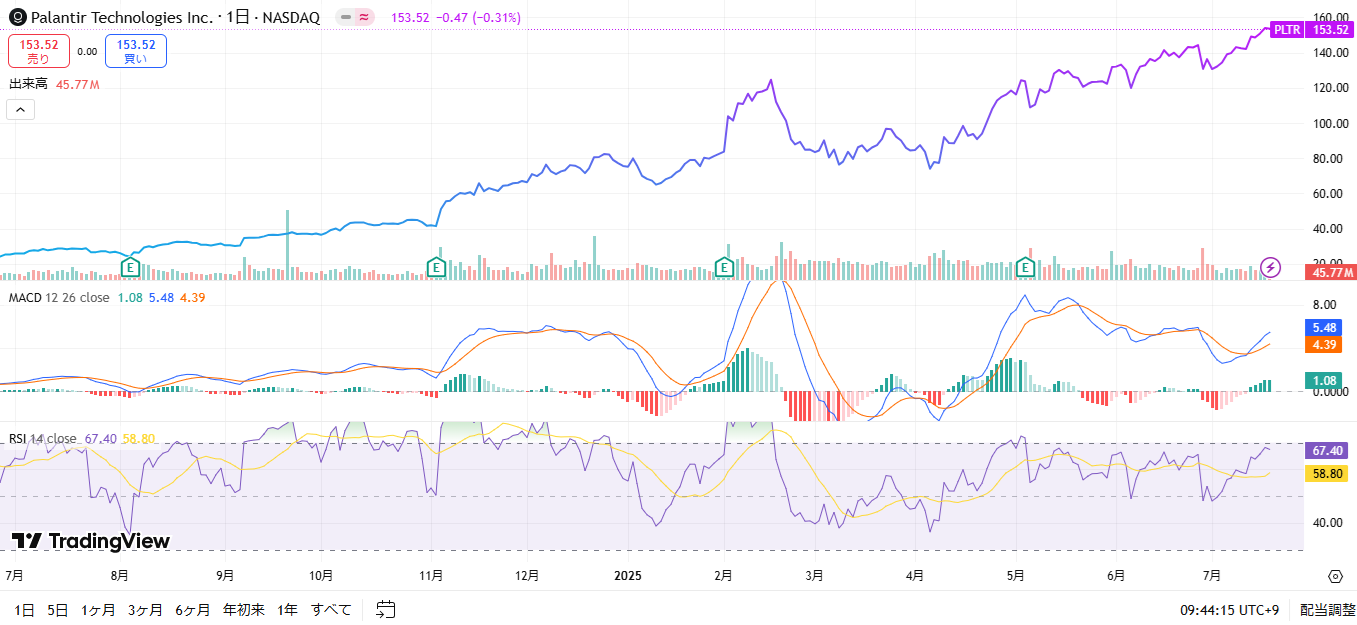Click the red 153.52 sell button
1357x625 pixels.
(x=39, y=51)
